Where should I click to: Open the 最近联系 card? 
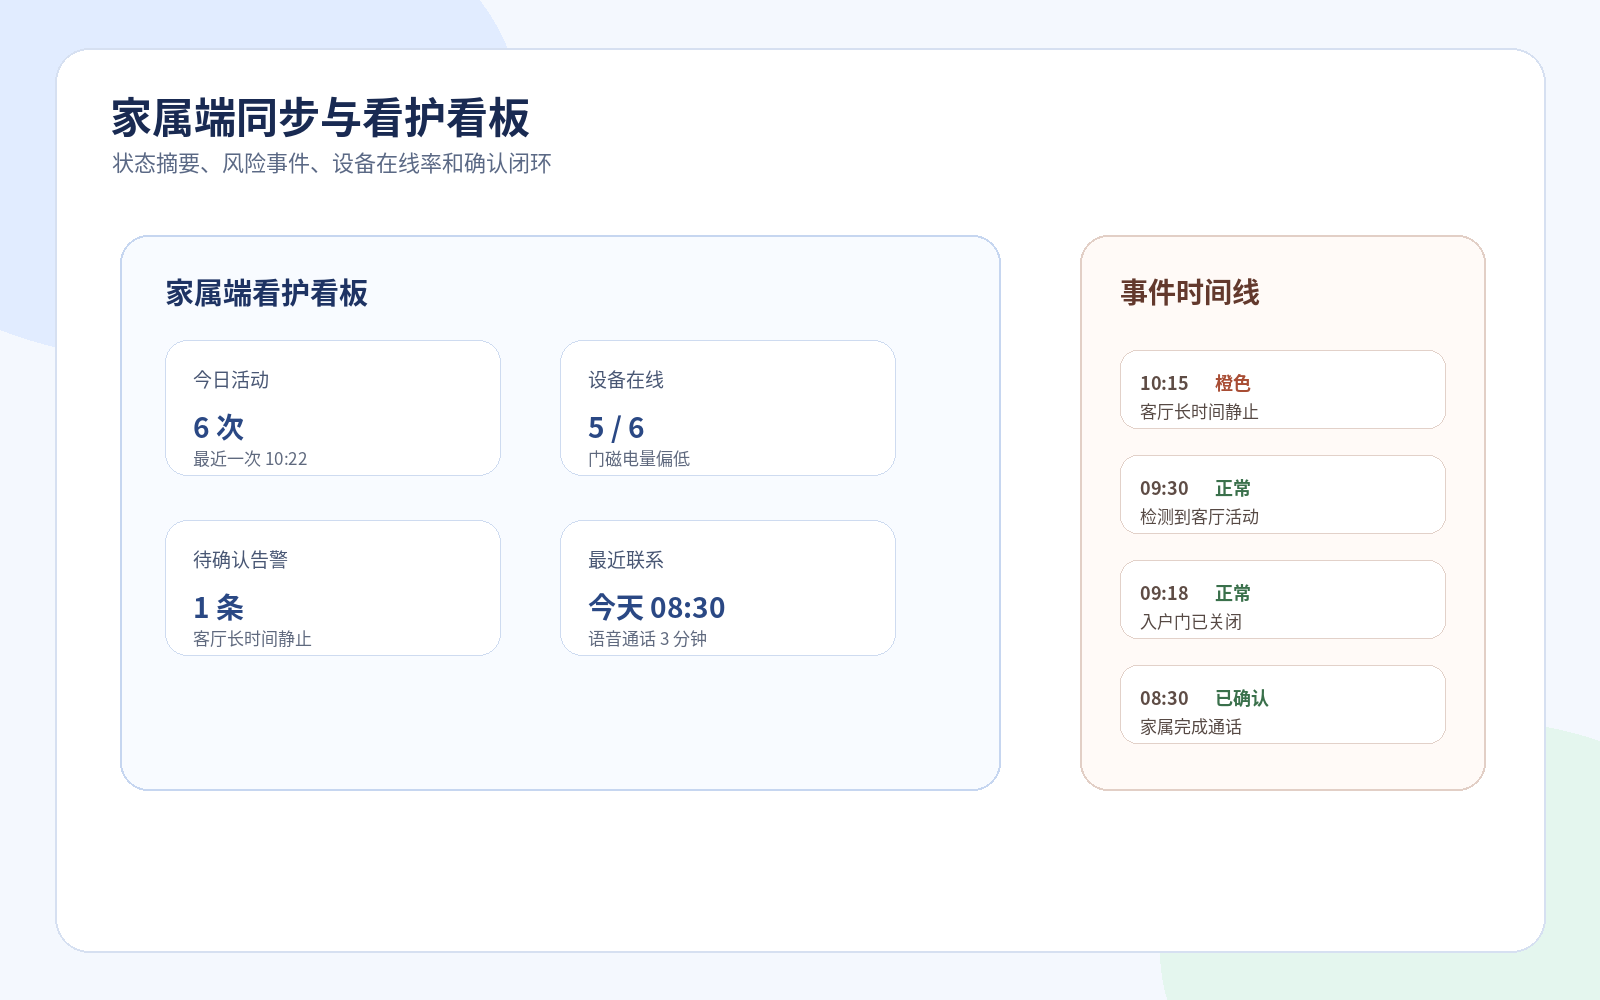(728, 588)
